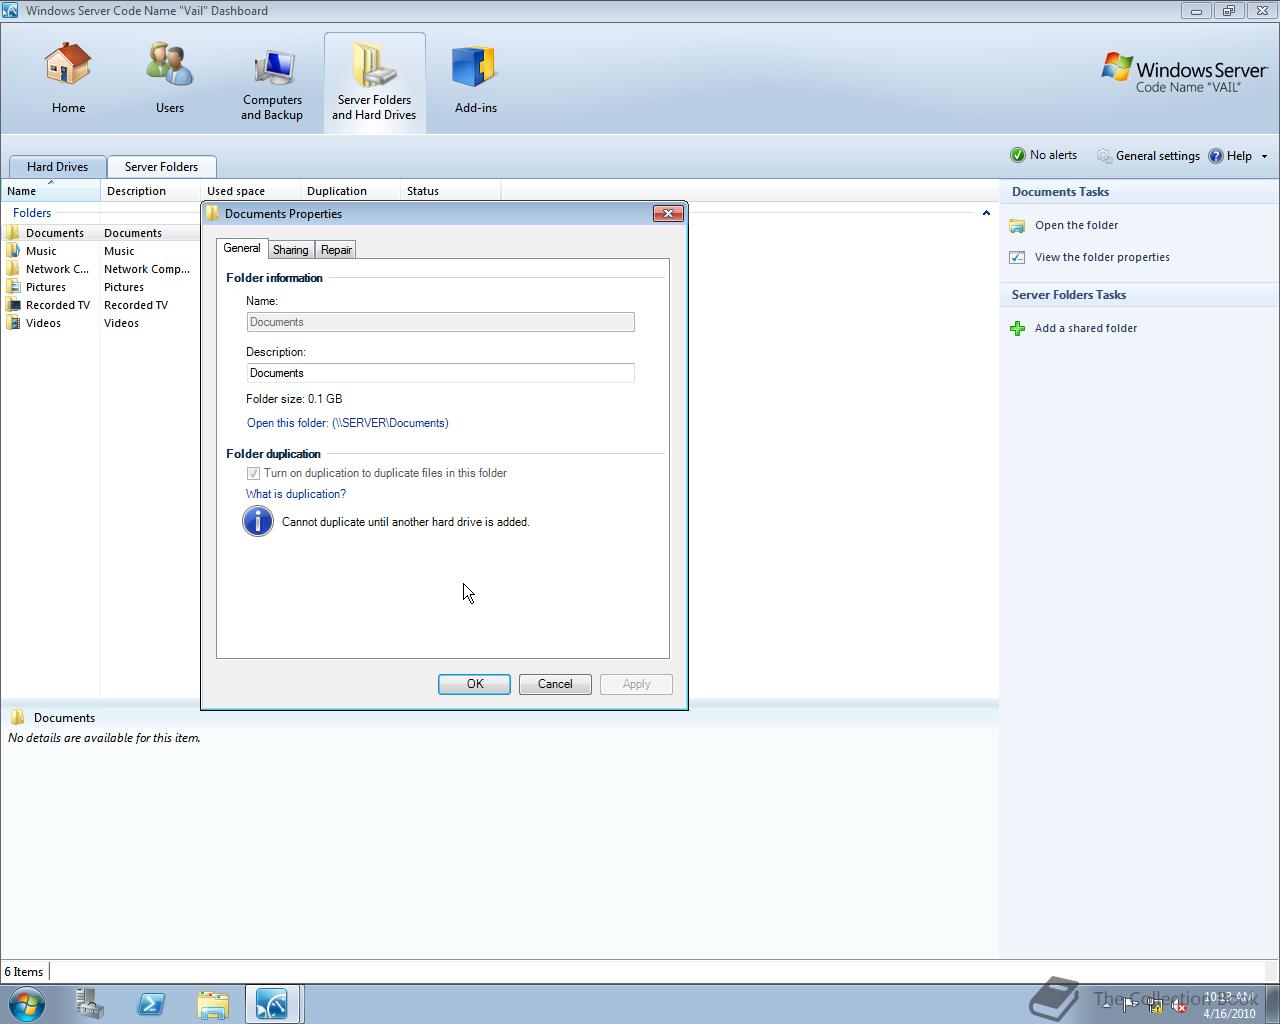The image size is (1280, 1024).
Task: Click the No alerts status text
Action: tap(1053, 155)
